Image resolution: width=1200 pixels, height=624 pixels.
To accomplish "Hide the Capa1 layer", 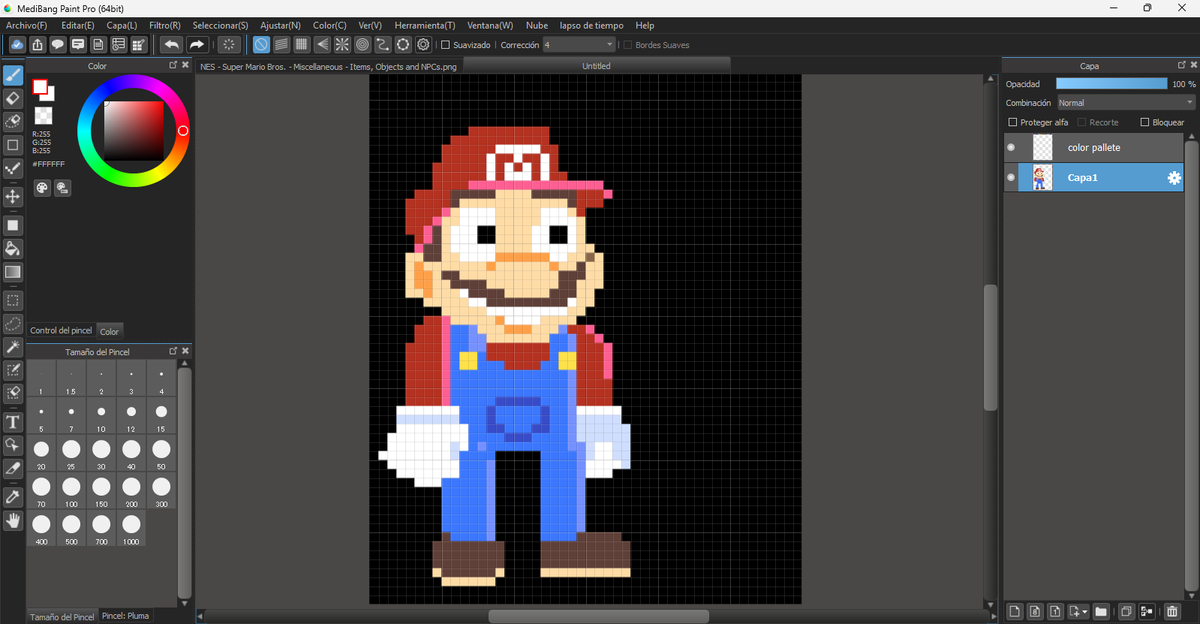I will click(x=1011, y=178).
